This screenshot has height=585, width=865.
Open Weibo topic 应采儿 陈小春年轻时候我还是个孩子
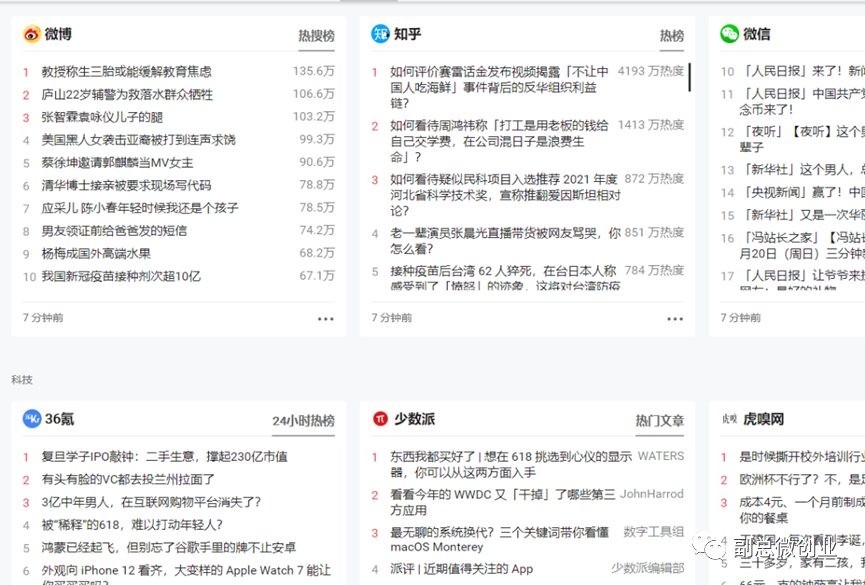click(140, 208)
